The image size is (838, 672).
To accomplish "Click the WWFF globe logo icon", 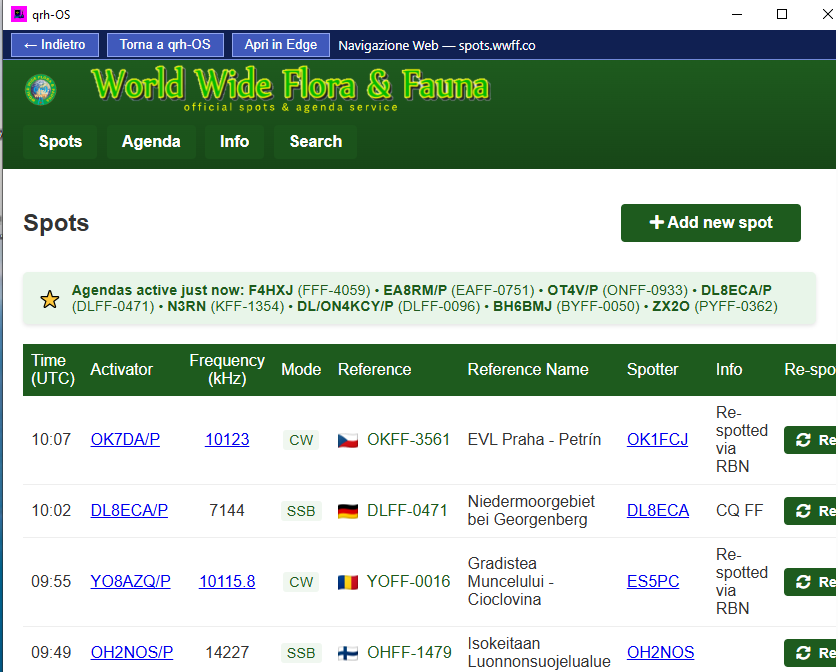I will (x=41, y=89).
